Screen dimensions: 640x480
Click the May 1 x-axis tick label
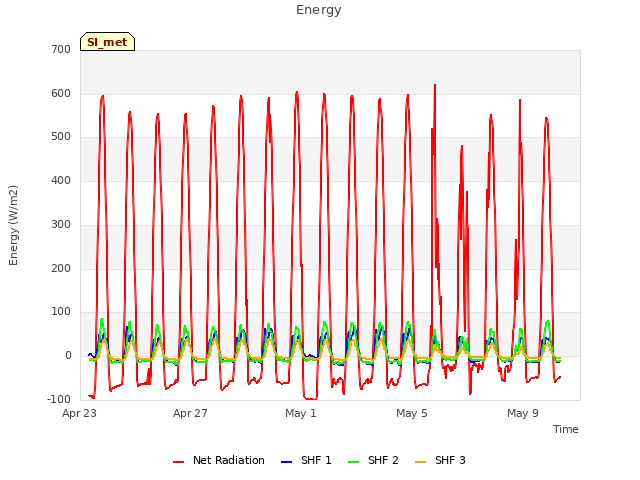click(301, 413)
